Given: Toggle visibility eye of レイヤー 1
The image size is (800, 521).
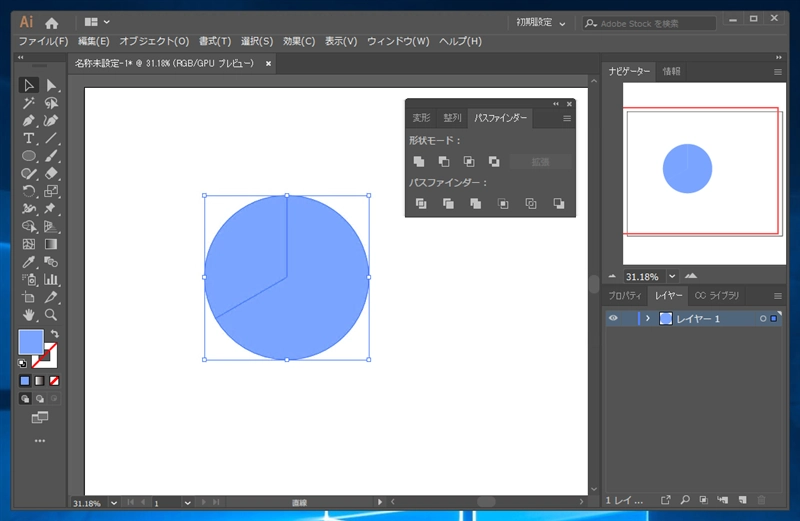Looking at the screenshot, I should coord(613,318).
